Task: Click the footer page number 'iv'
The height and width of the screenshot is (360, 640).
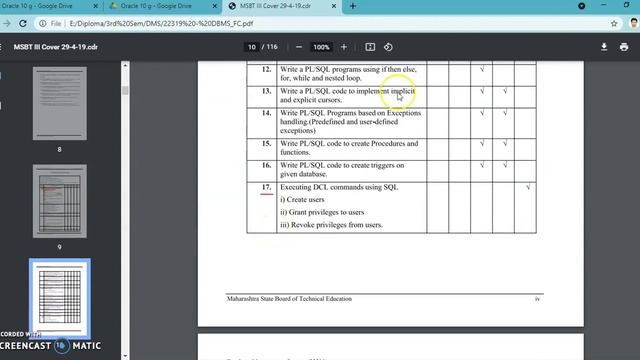Action: (537, 299)
